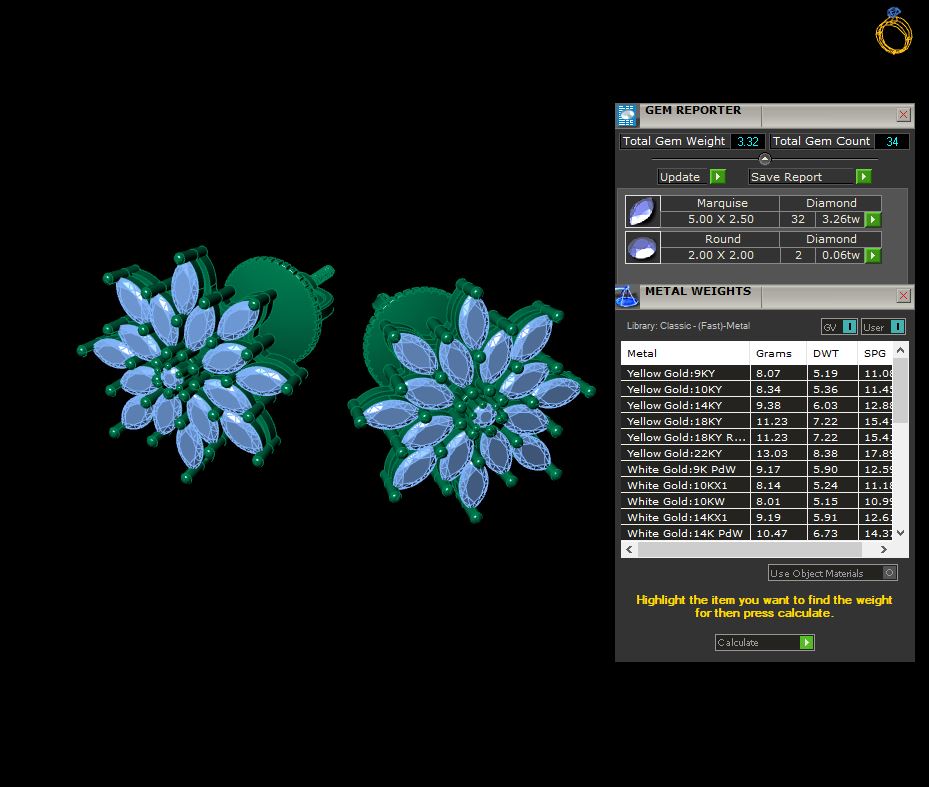Collapse gem report using round arrow handle
This screenshot has height=787, width=929.
(x=764, y=159)
